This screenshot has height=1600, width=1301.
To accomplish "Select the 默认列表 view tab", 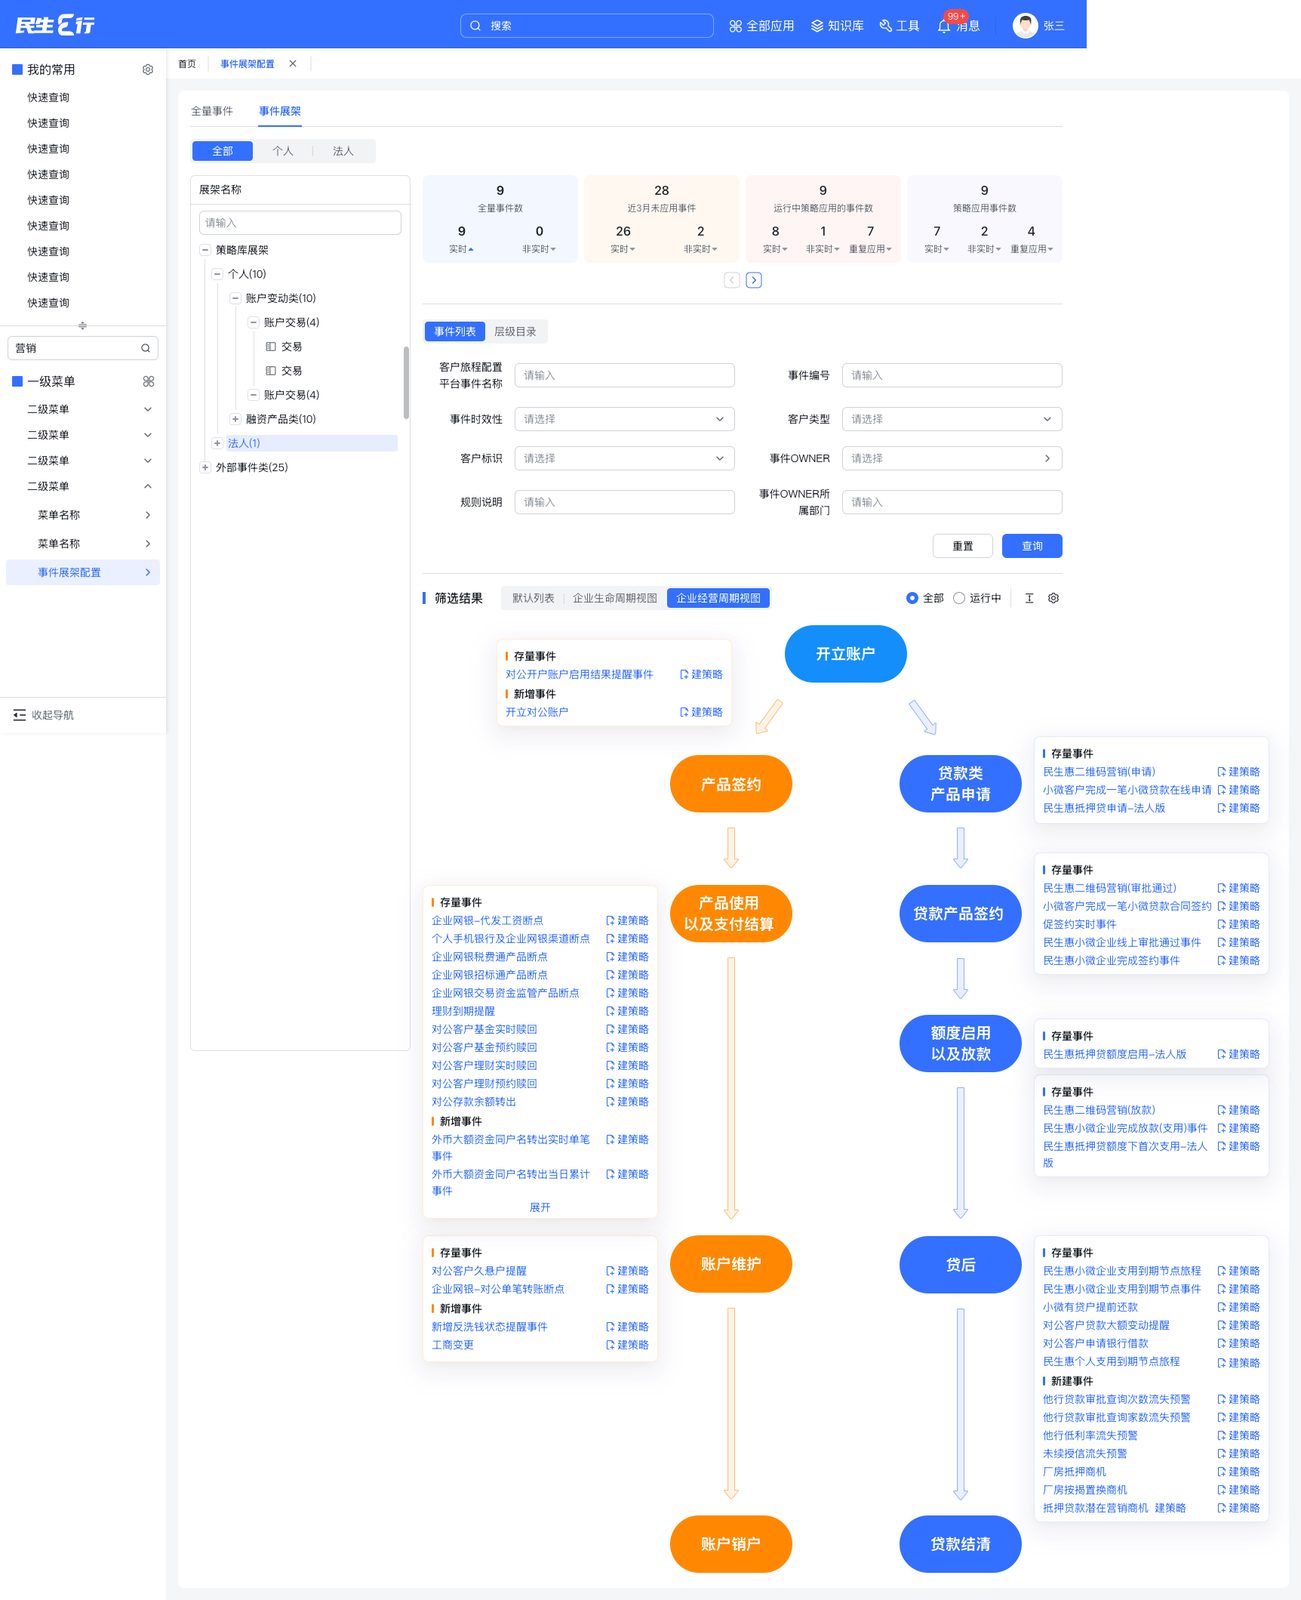I will point(532,598).
